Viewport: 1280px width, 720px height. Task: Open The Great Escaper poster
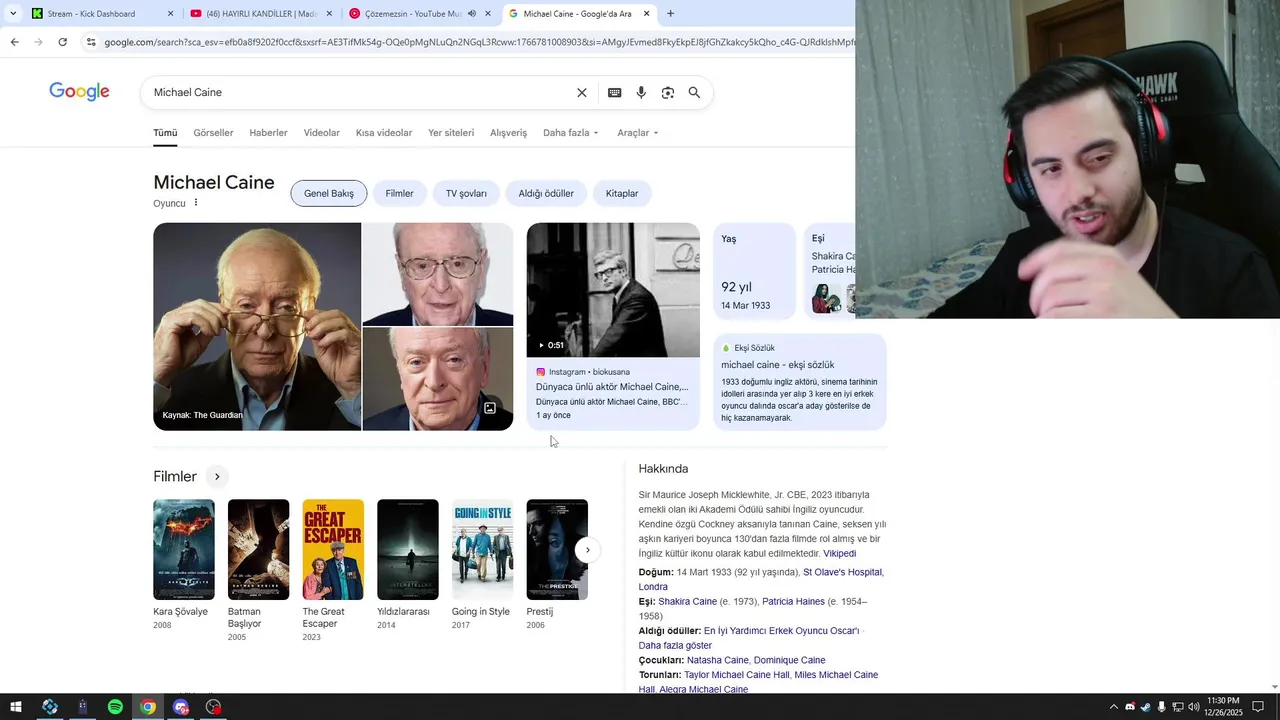[333, 549]
